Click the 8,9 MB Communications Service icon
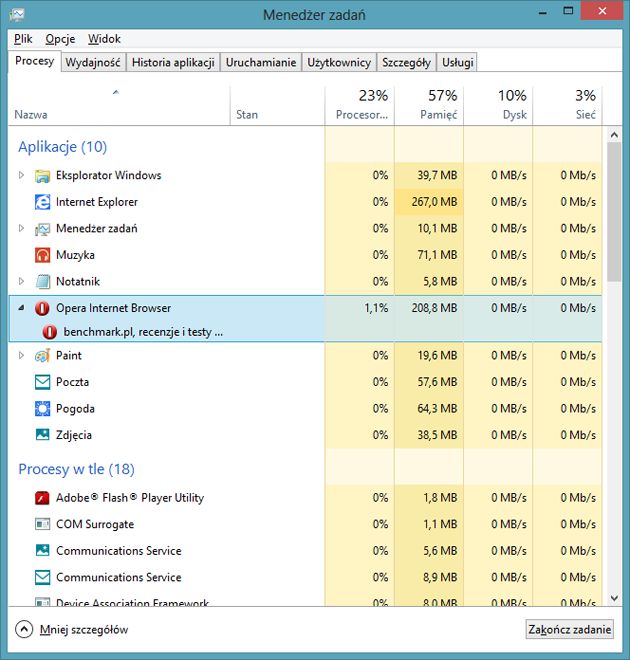The image size is (630, 660). click(x=42, y=578)
